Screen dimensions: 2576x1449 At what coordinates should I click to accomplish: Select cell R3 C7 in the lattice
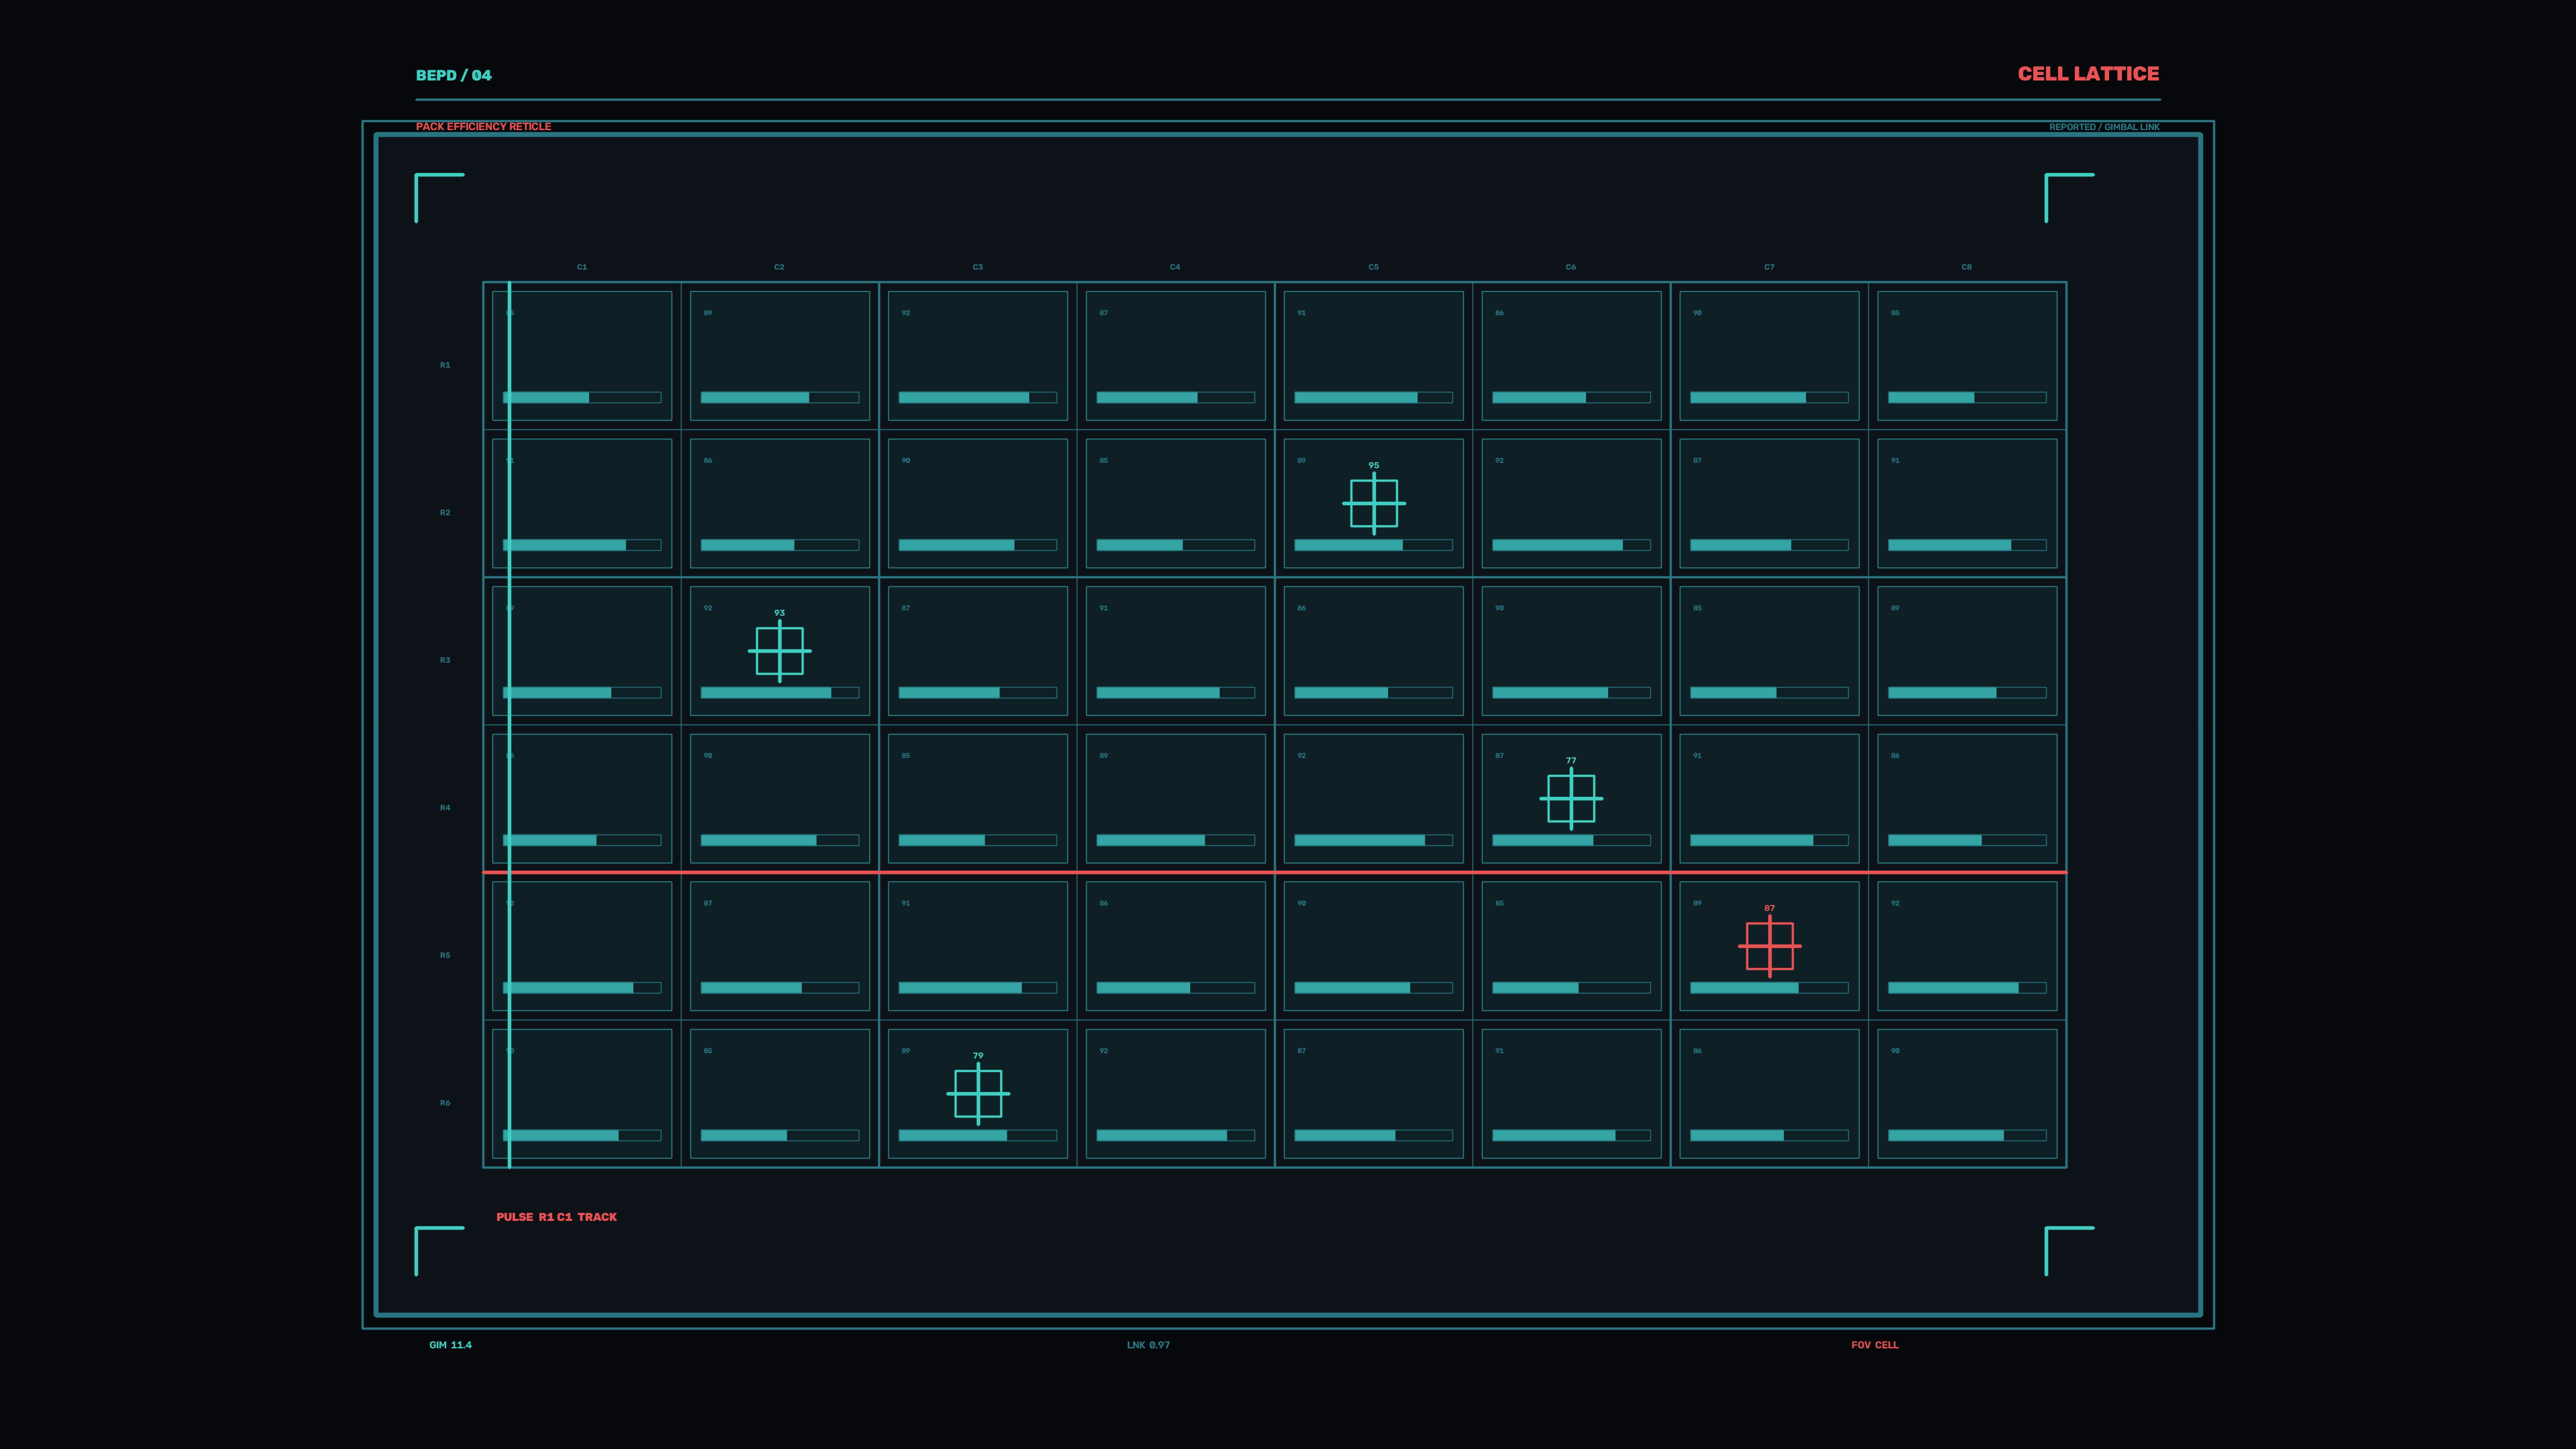(1770, 651)
